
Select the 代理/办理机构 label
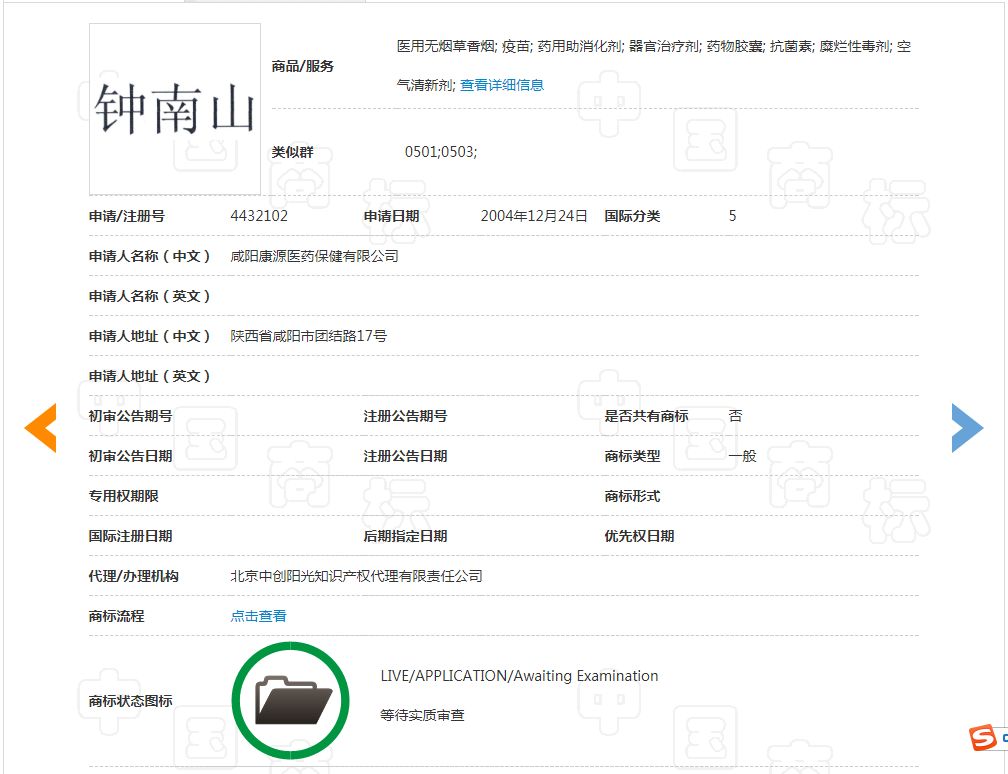(134, 576)
